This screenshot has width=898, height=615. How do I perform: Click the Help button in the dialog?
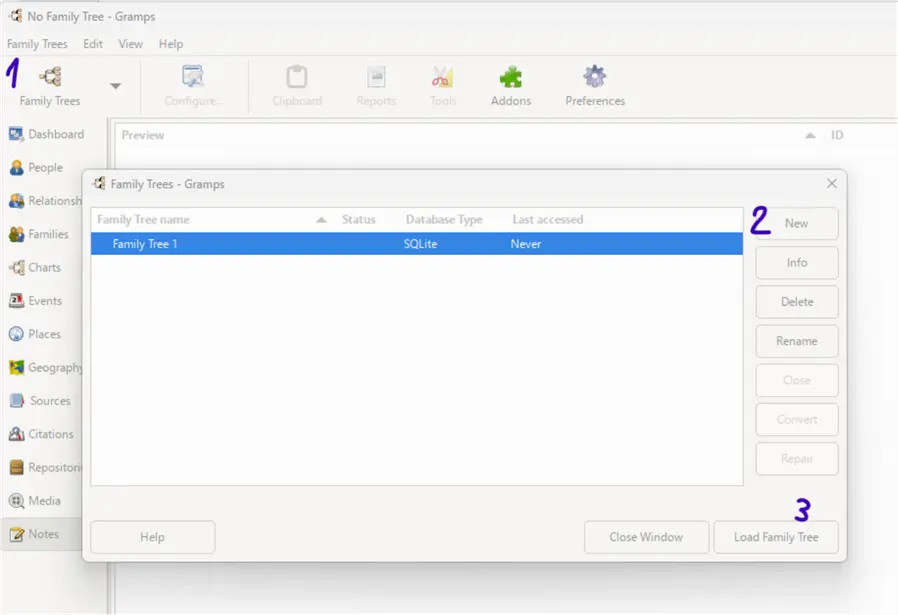click(152, 537)
